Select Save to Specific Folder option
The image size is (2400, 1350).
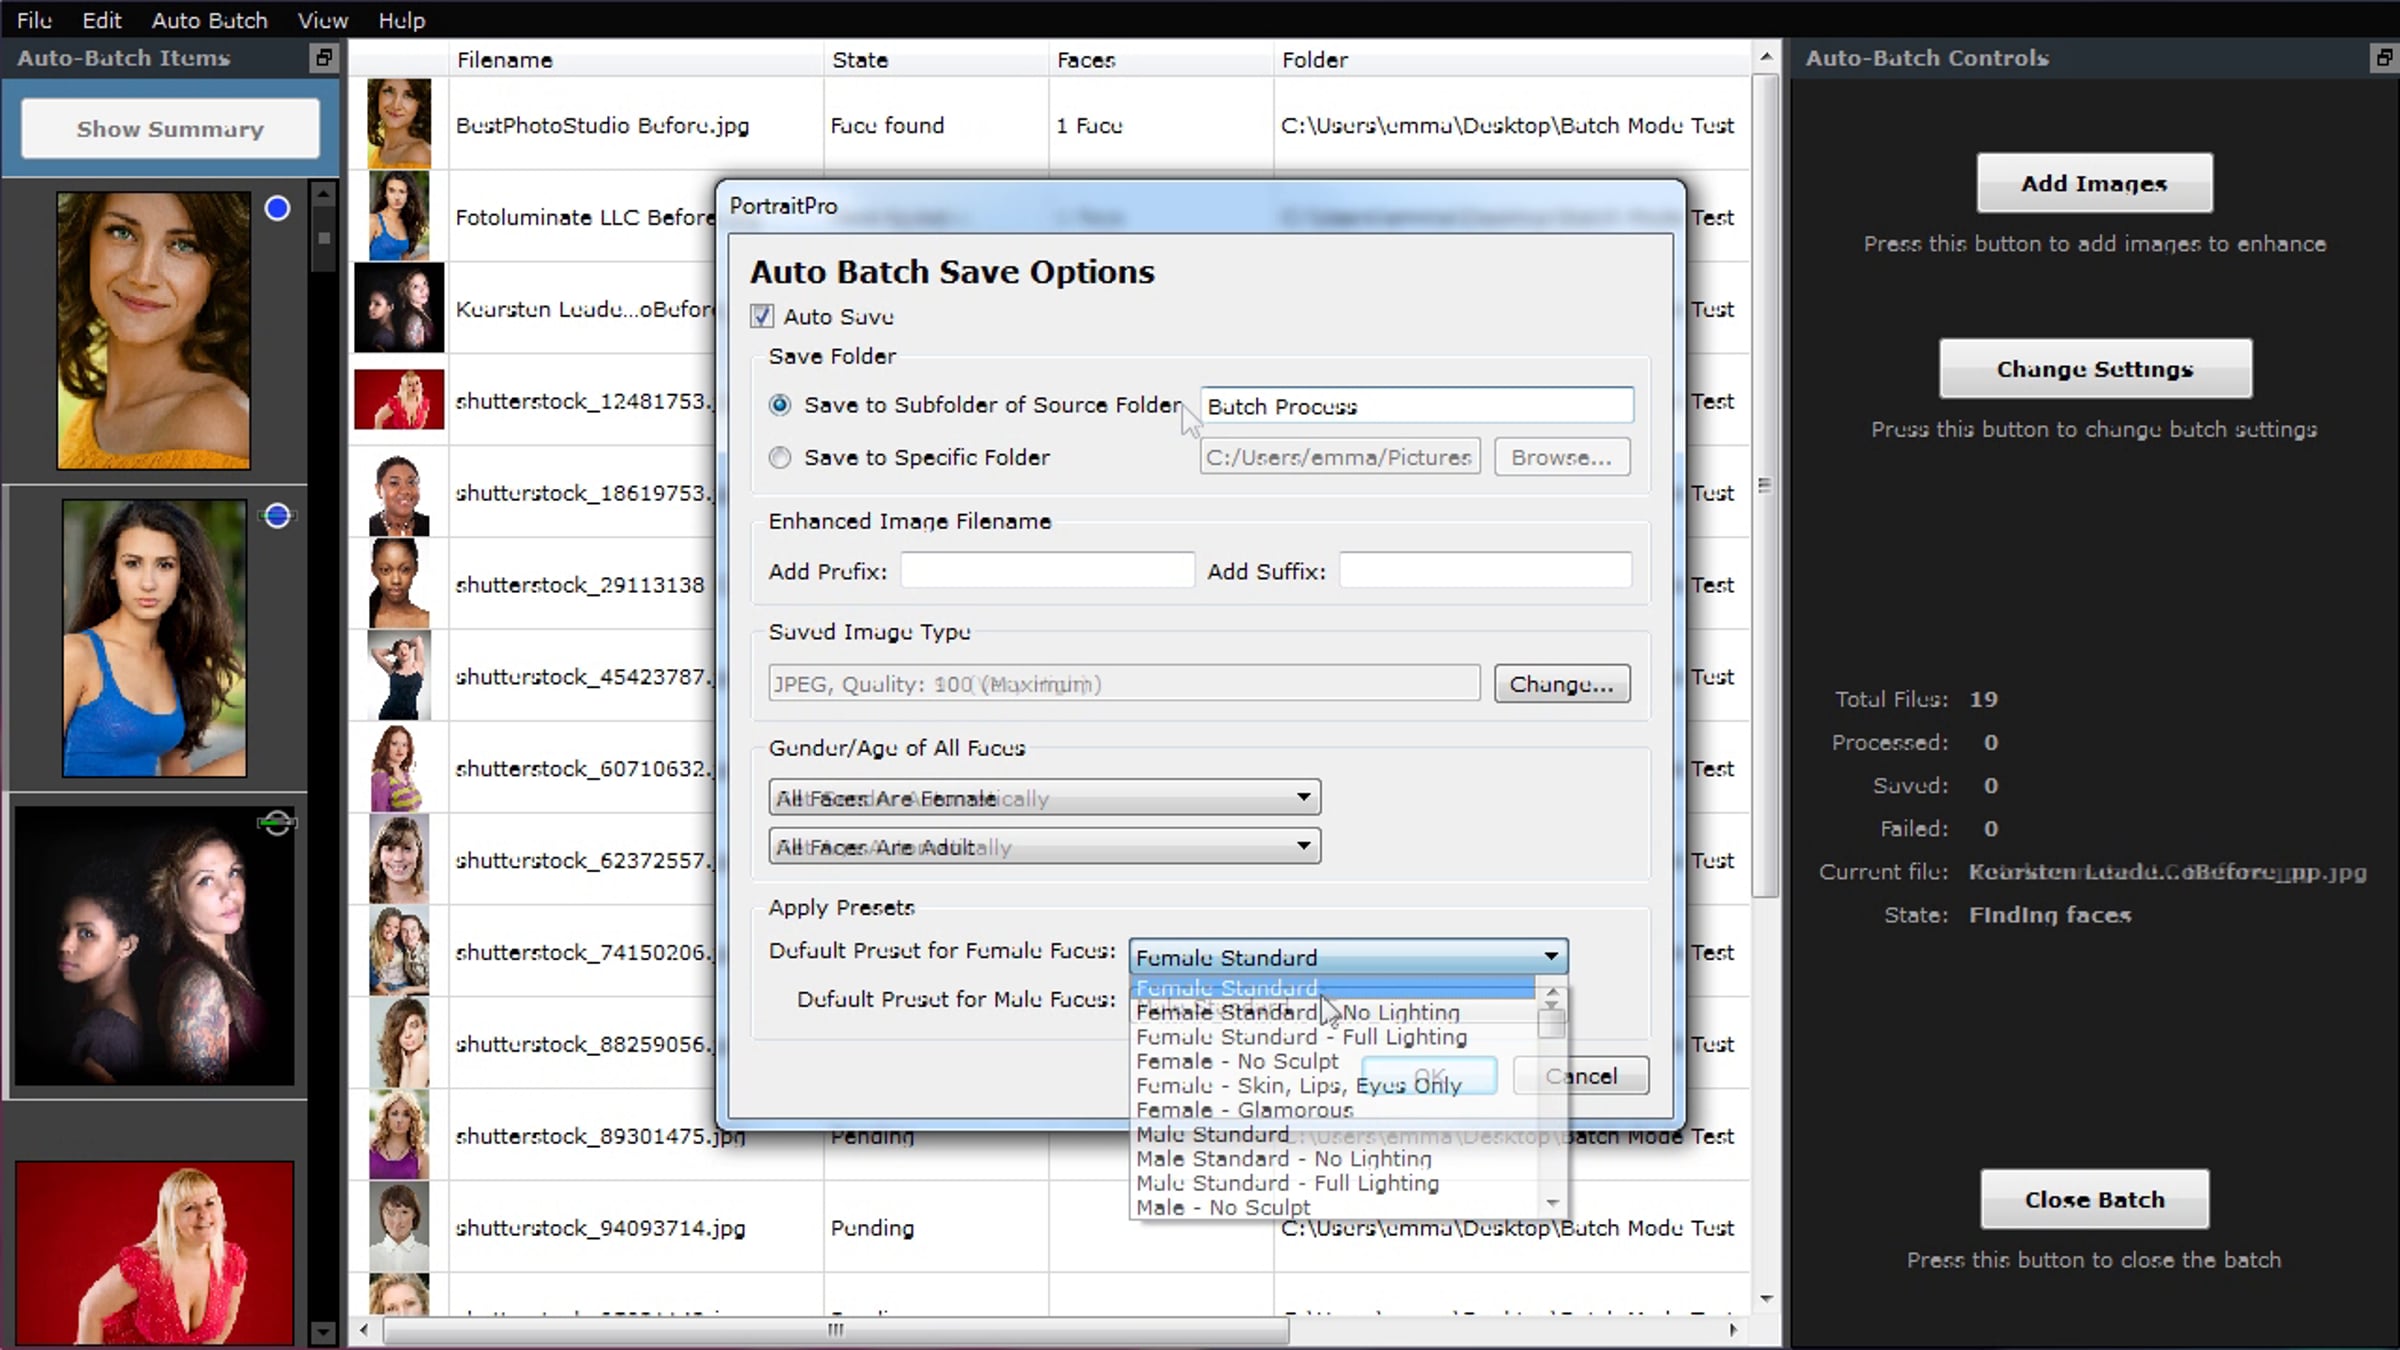pyautogui.click(x=780, y=458)
